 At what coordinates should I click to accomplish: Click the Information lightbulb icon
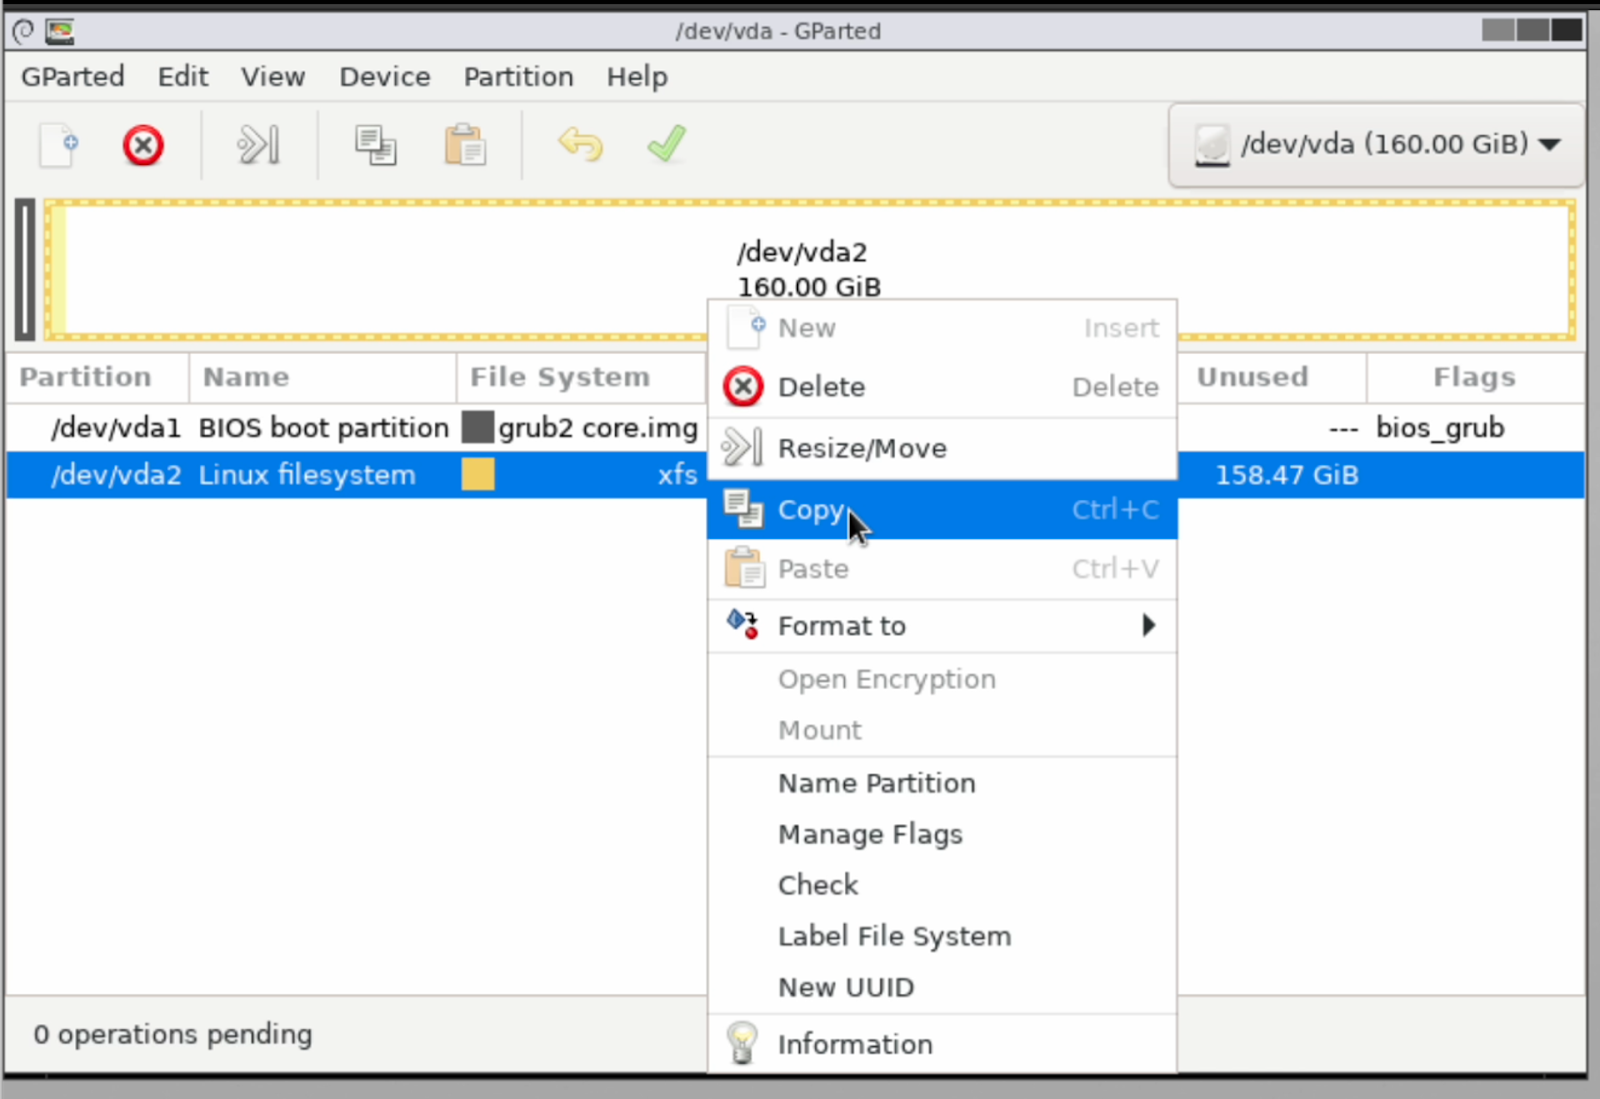point(742,1043)
